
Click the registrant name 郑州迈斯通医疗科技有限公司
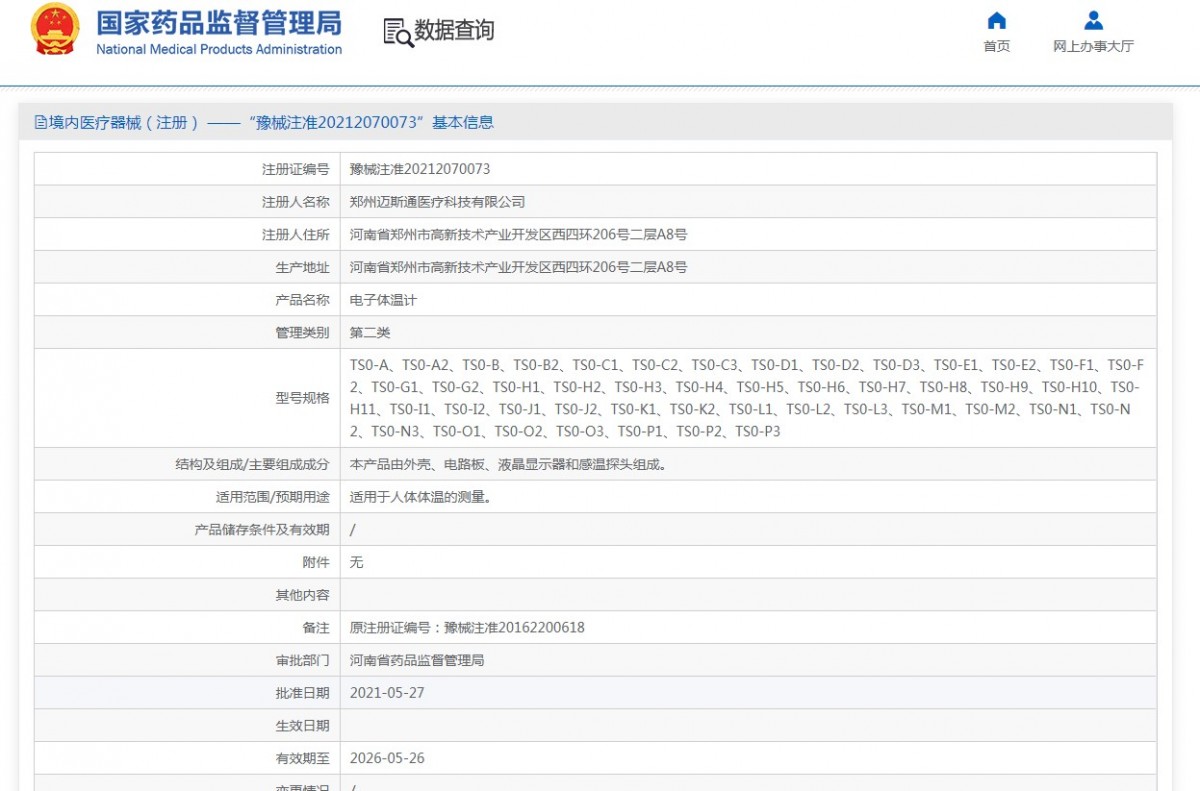coord(437,202)
